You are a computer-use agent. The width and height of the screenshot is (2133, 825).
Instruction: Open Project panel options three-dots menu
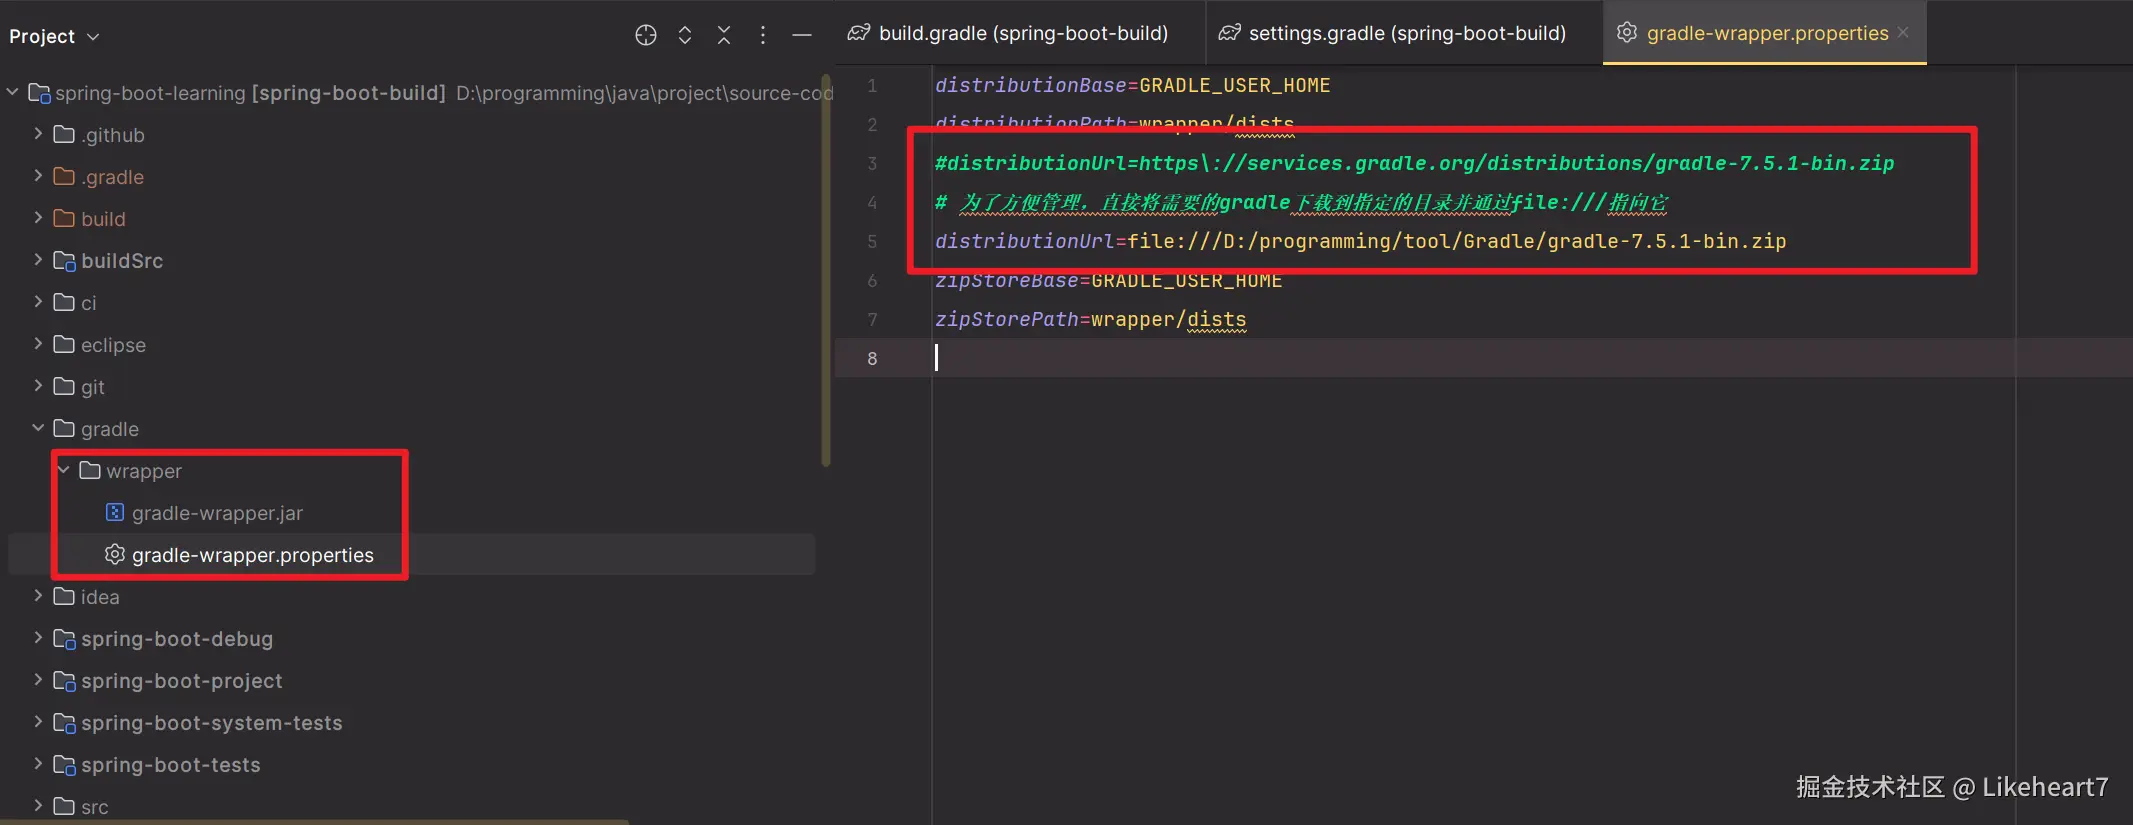[x=763, y=36]
